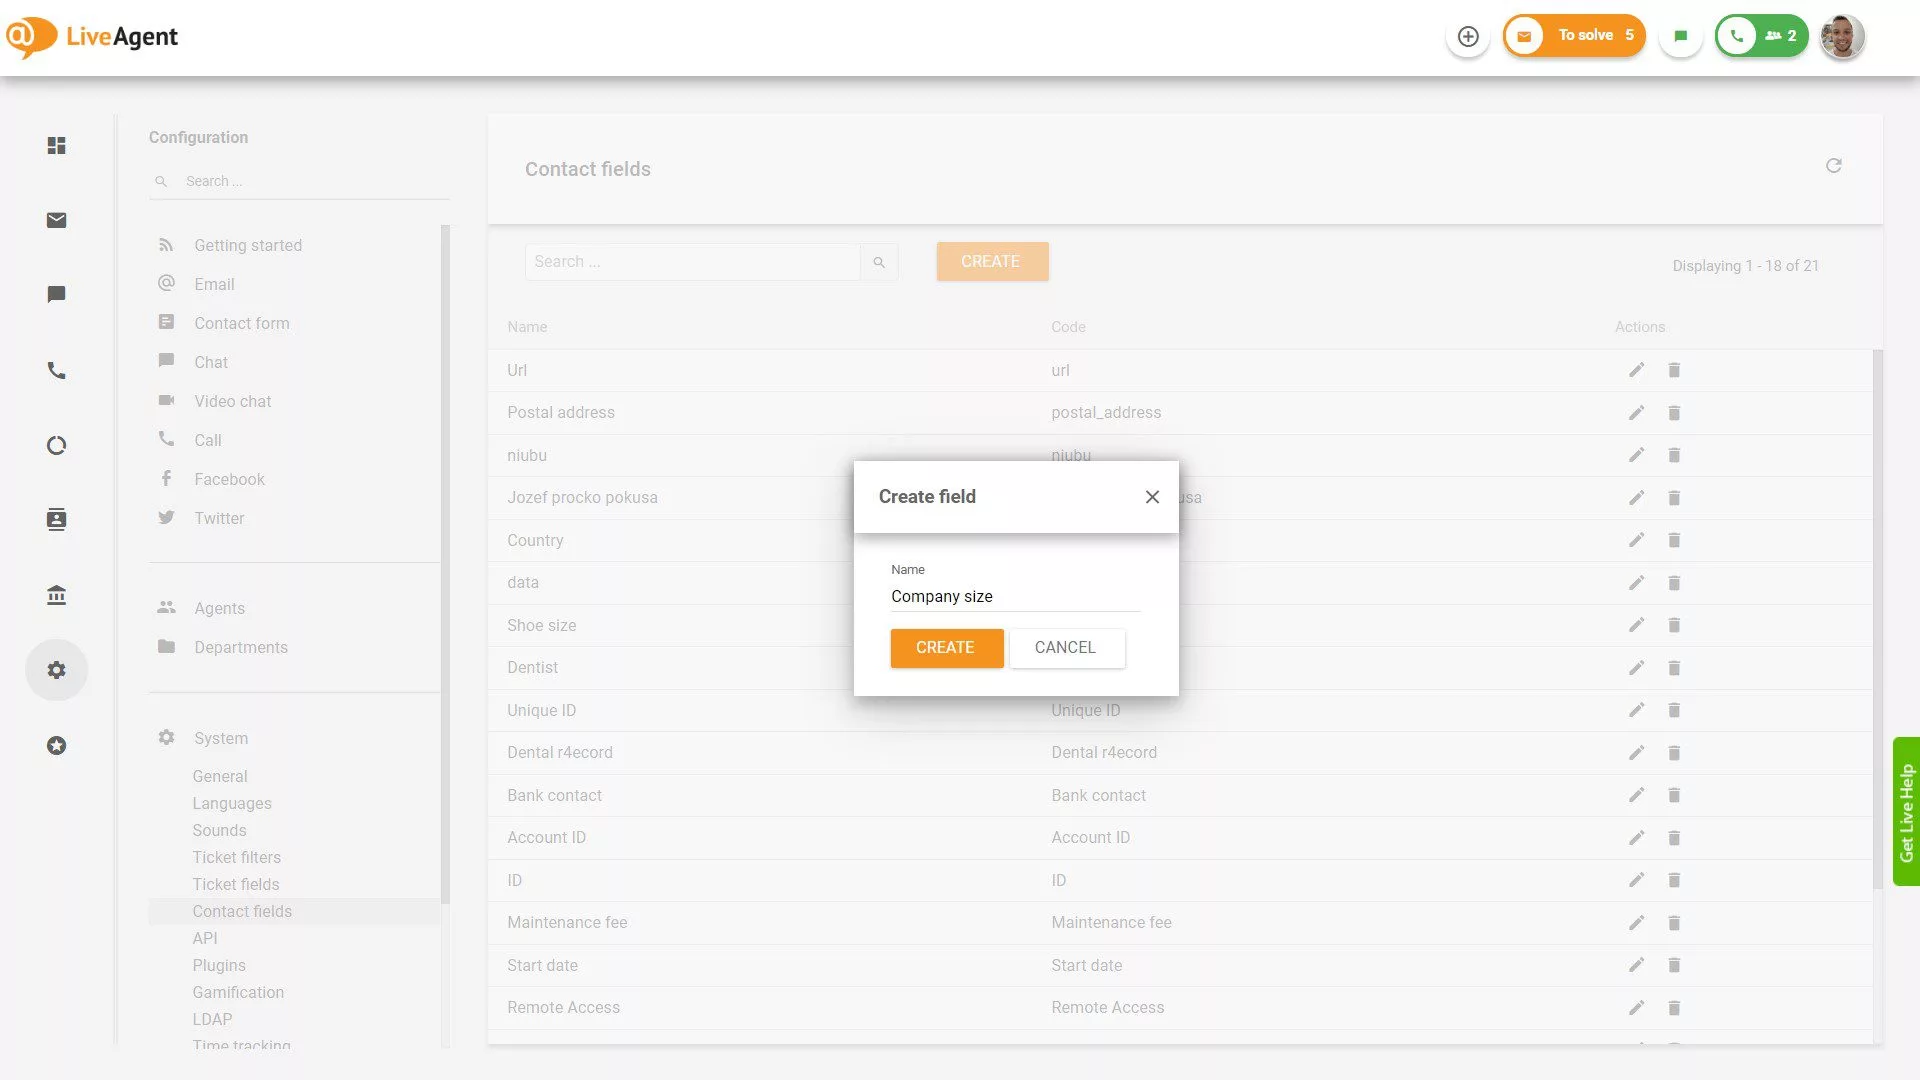The width and height of the screenshot is (1920, 1080).
Task: Delete the Postal address field with trash icon
Action: click(x=1674, y=413)
